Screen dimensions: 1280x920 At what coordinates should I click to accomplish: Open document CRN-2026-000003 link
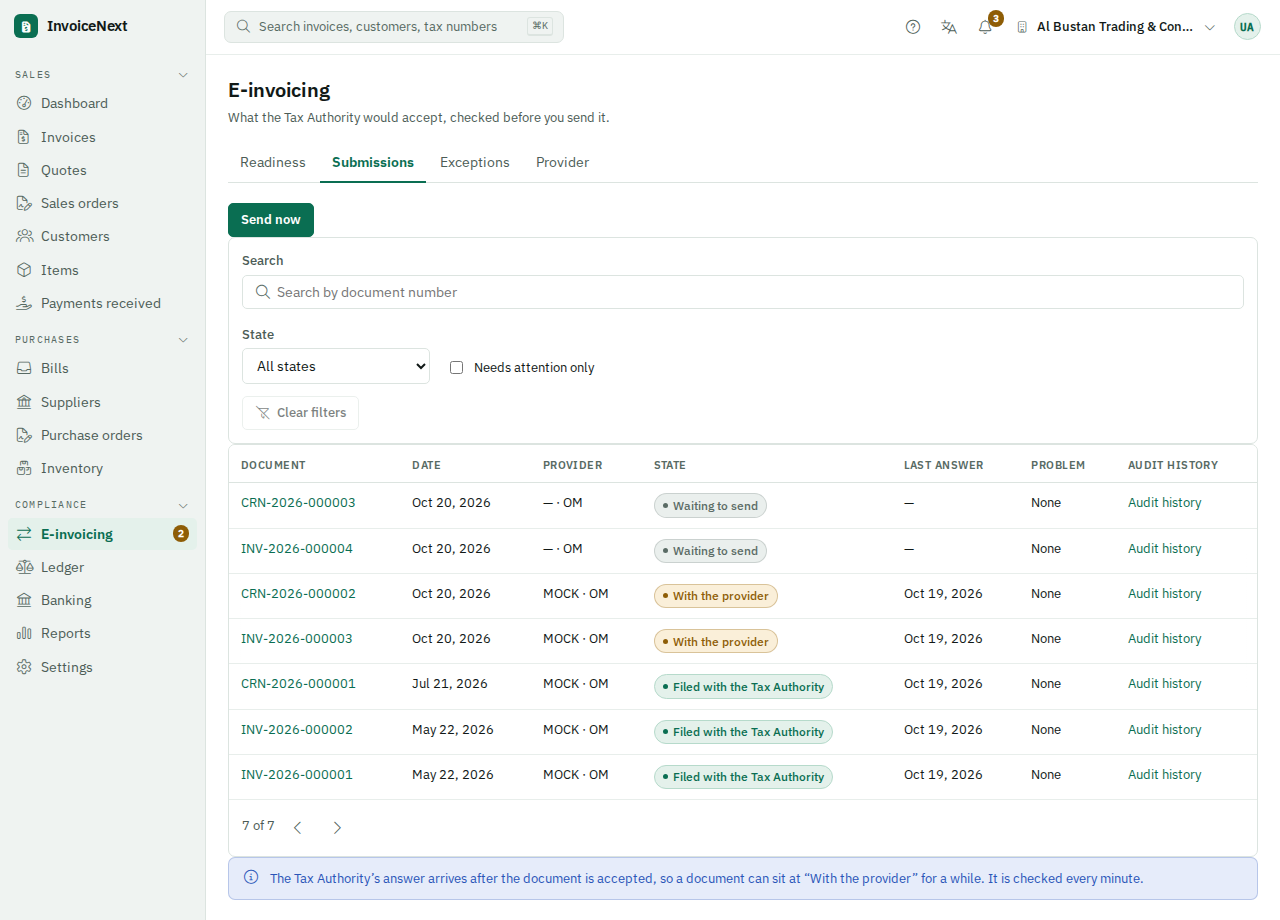click(x=298, y=503)
